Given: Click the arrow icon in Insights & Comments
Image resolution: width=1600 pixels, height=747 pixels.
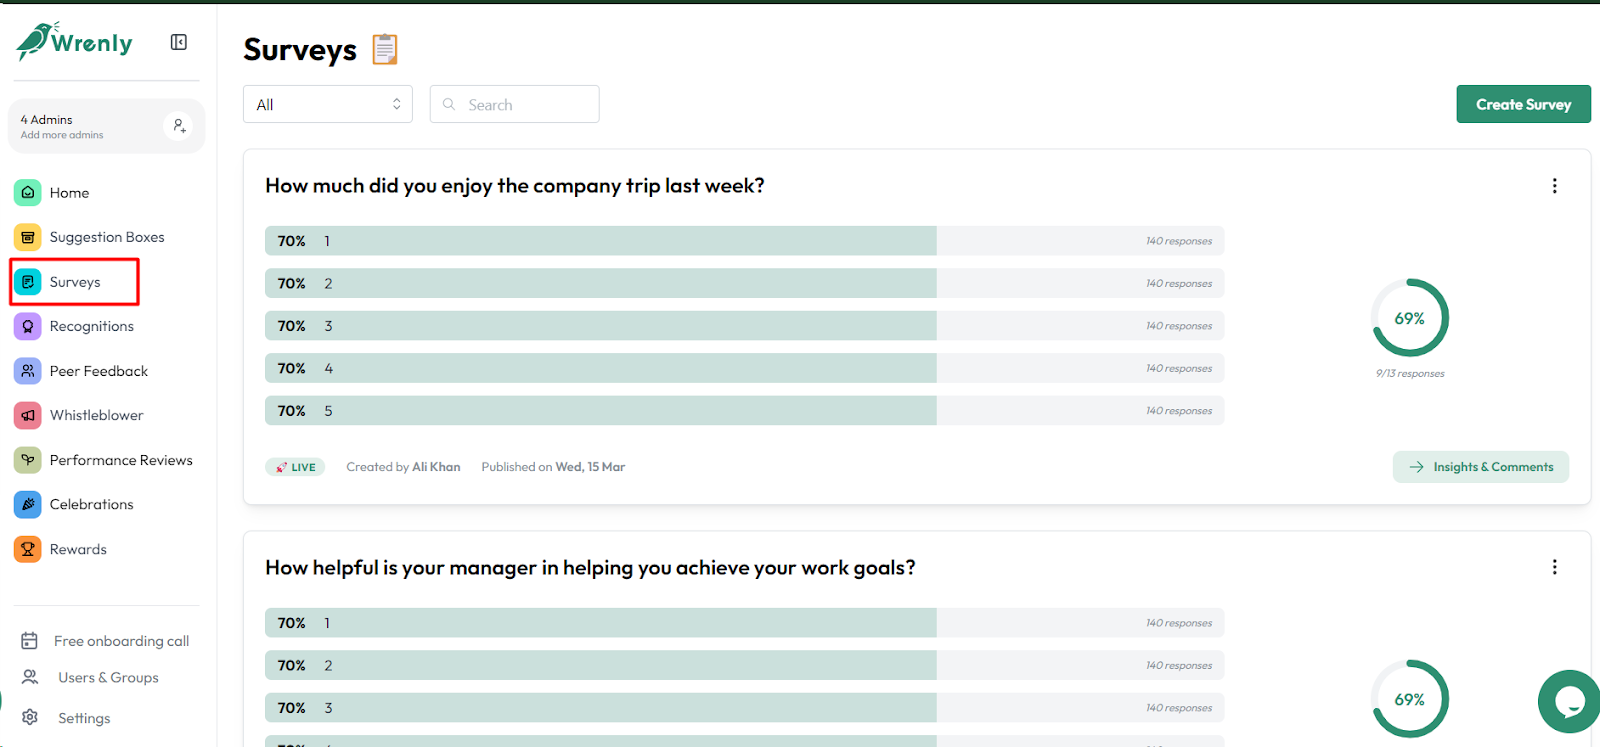Looking at the screenshot, I should click(1416, 467).
